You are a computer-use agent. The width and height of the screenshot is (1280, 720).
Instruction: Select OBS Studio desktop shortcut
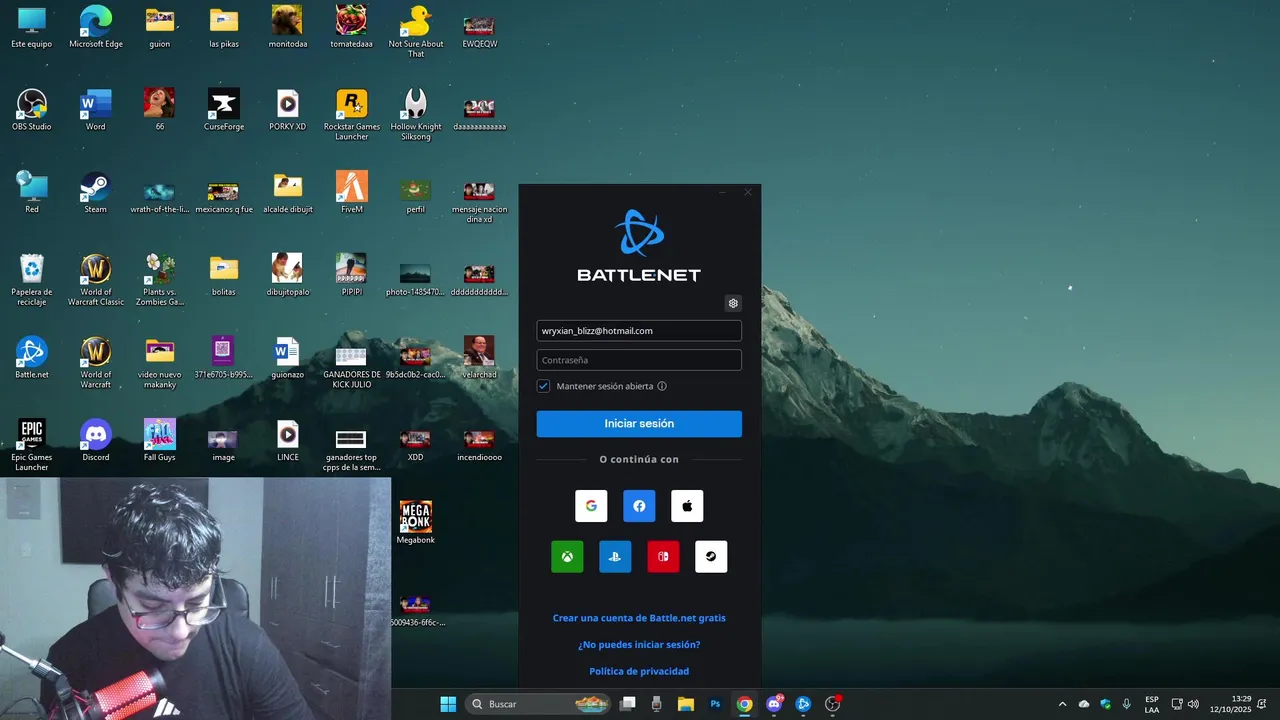[32, 111]
